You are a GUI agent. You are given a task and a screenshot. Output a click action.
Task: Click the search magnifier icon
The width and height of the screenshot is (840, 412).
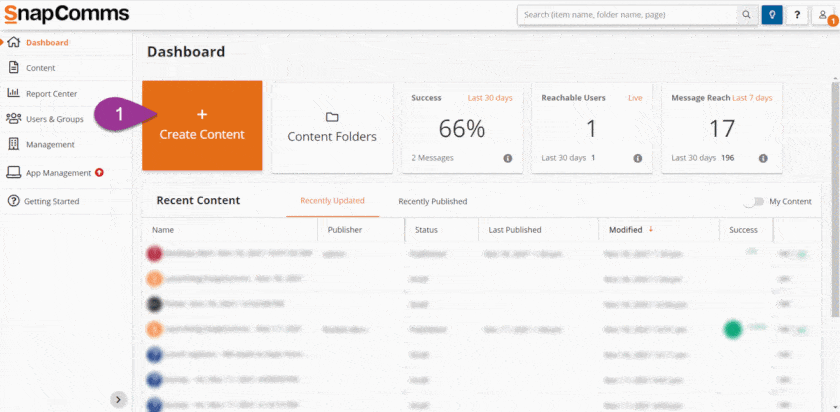746,15
